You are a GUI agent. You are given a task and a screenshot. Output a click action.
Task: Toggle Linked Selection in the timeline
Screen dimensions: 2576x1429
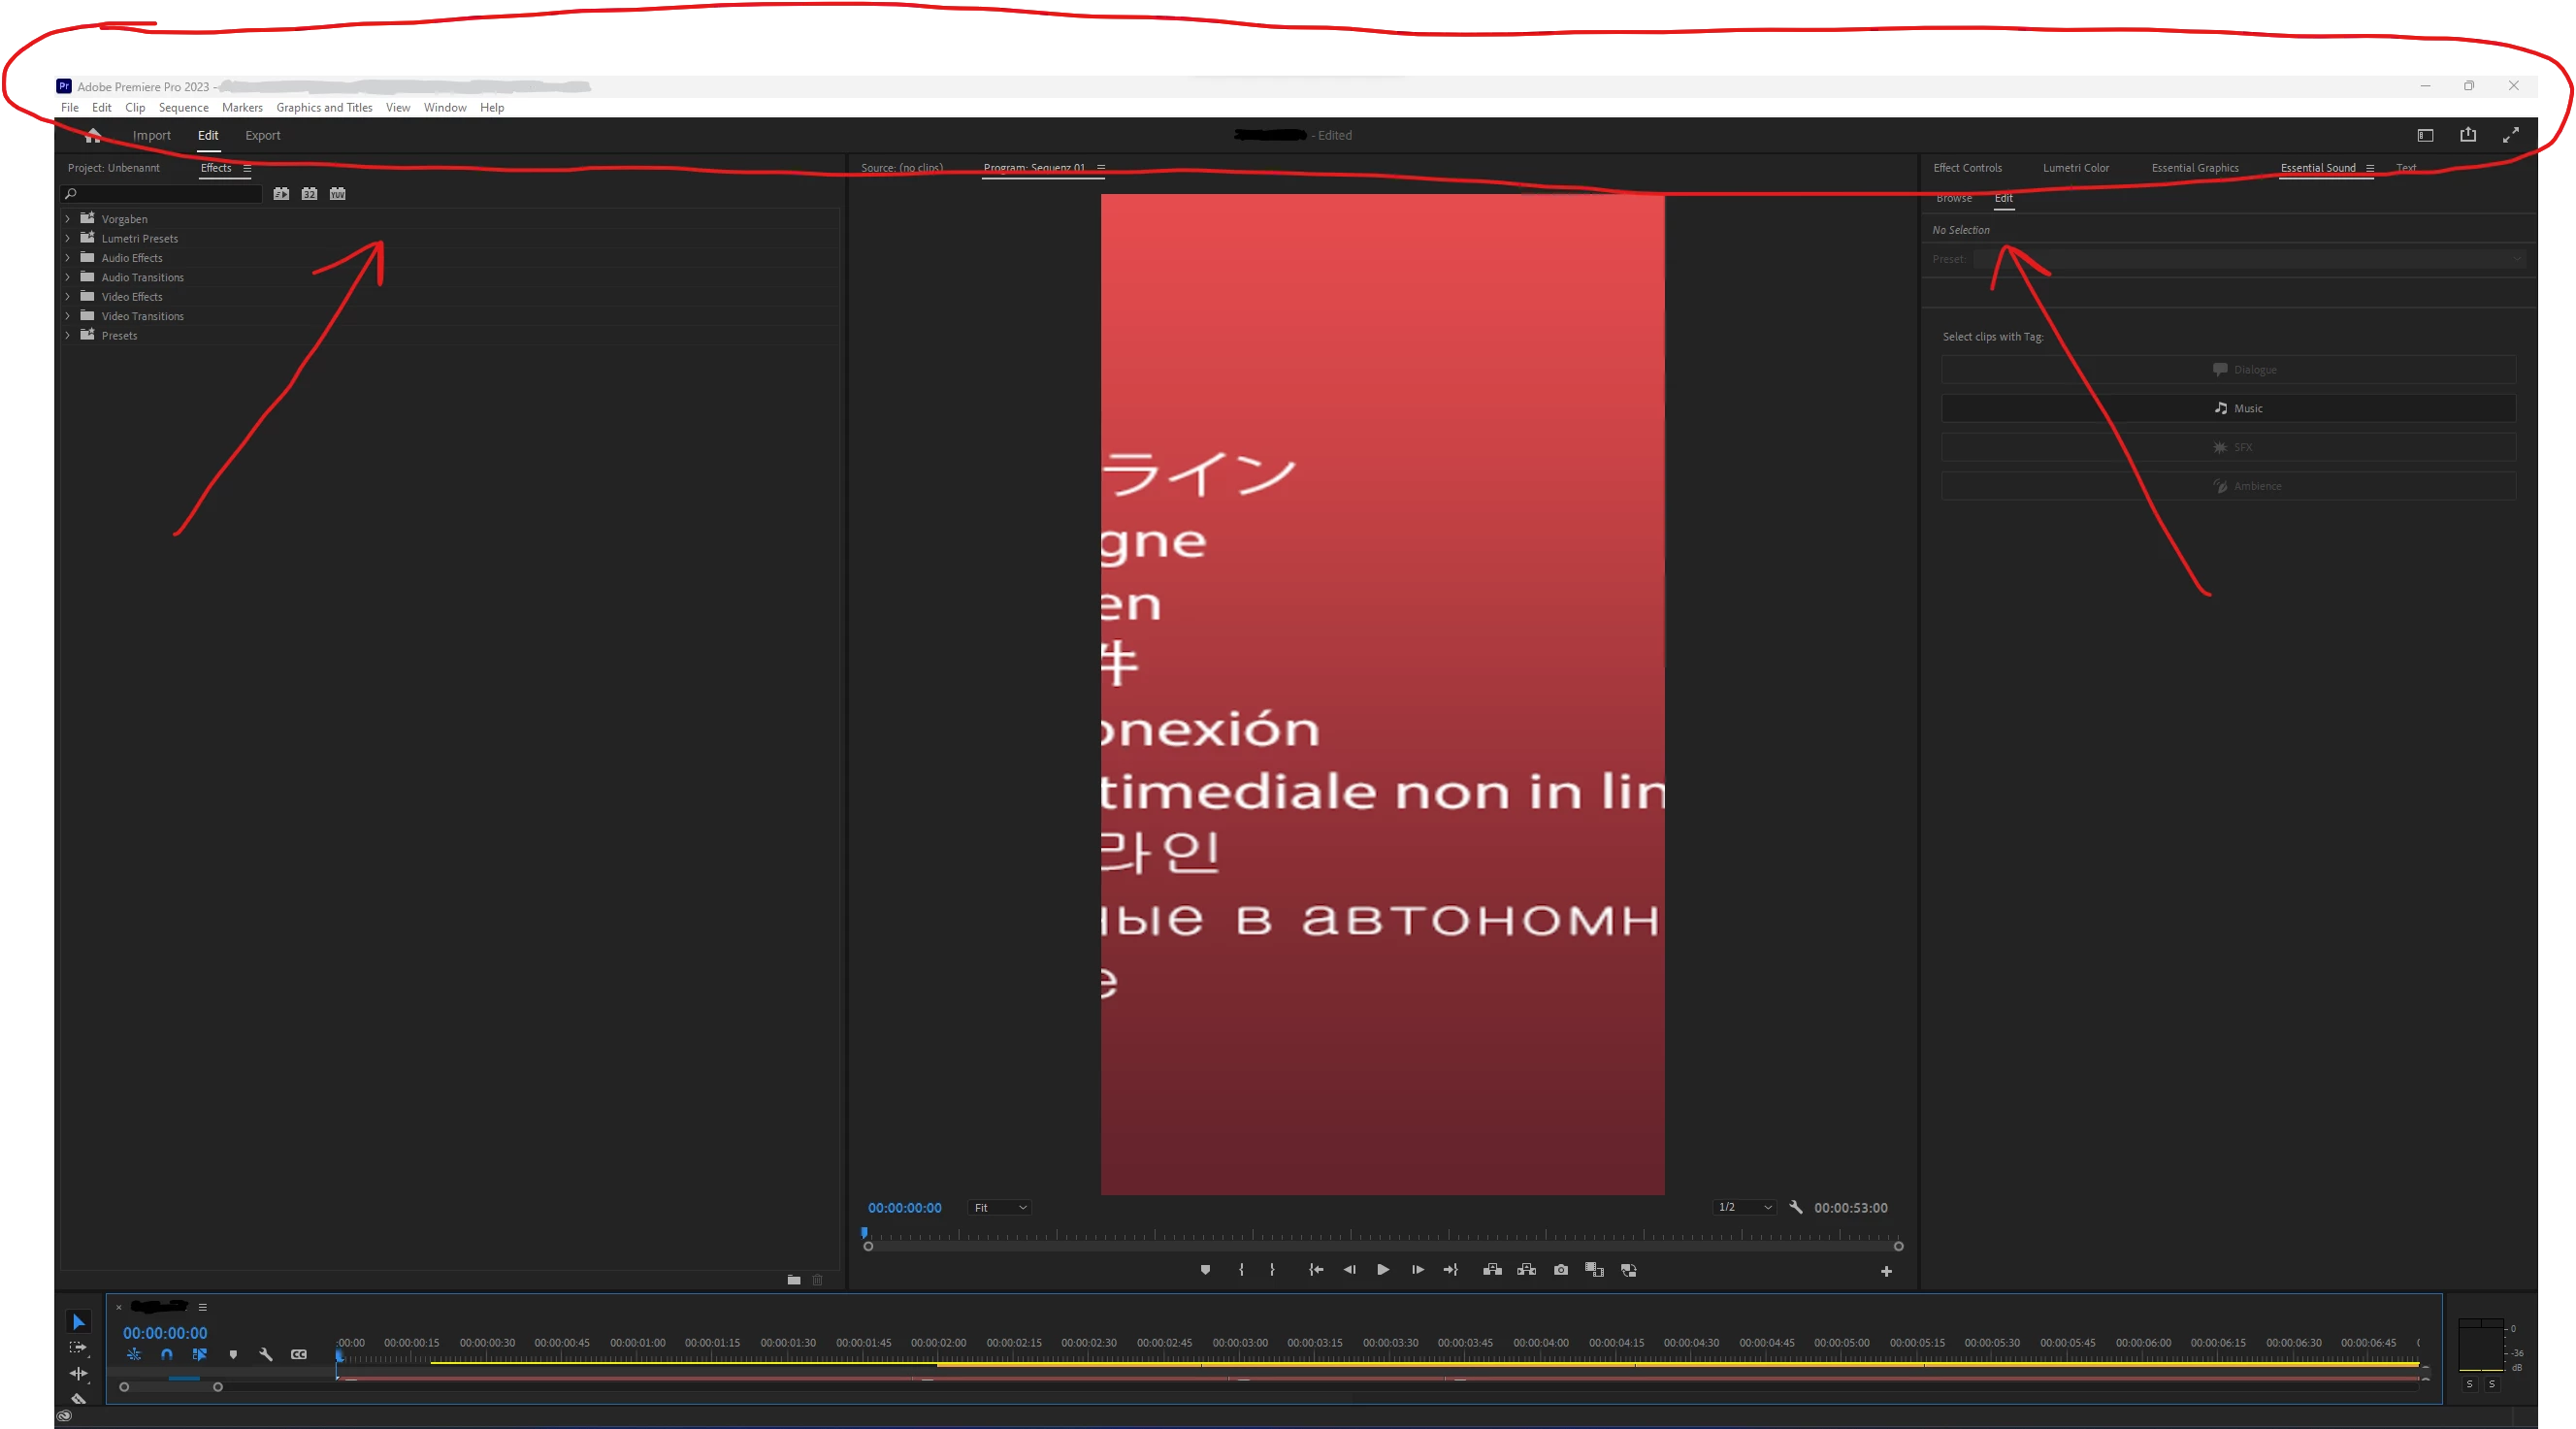200,1355
